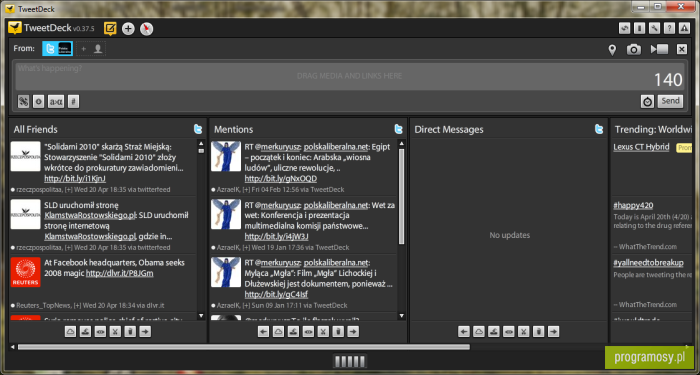Add another account with + person button
The height and width of the screenshot is (375, 700).
pos(91,48)
